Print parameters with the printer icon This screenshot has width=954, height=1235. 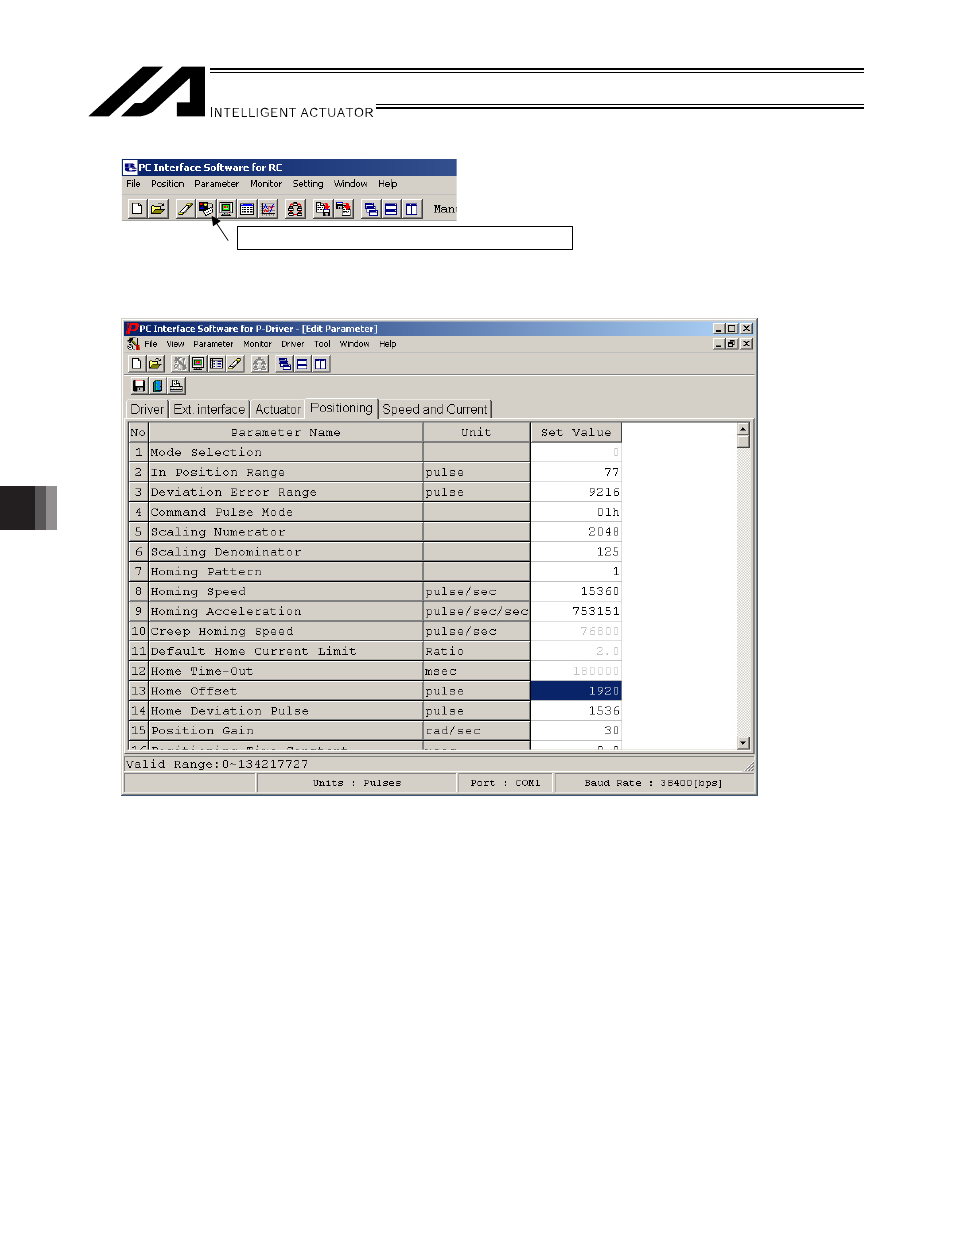point(176,386)
